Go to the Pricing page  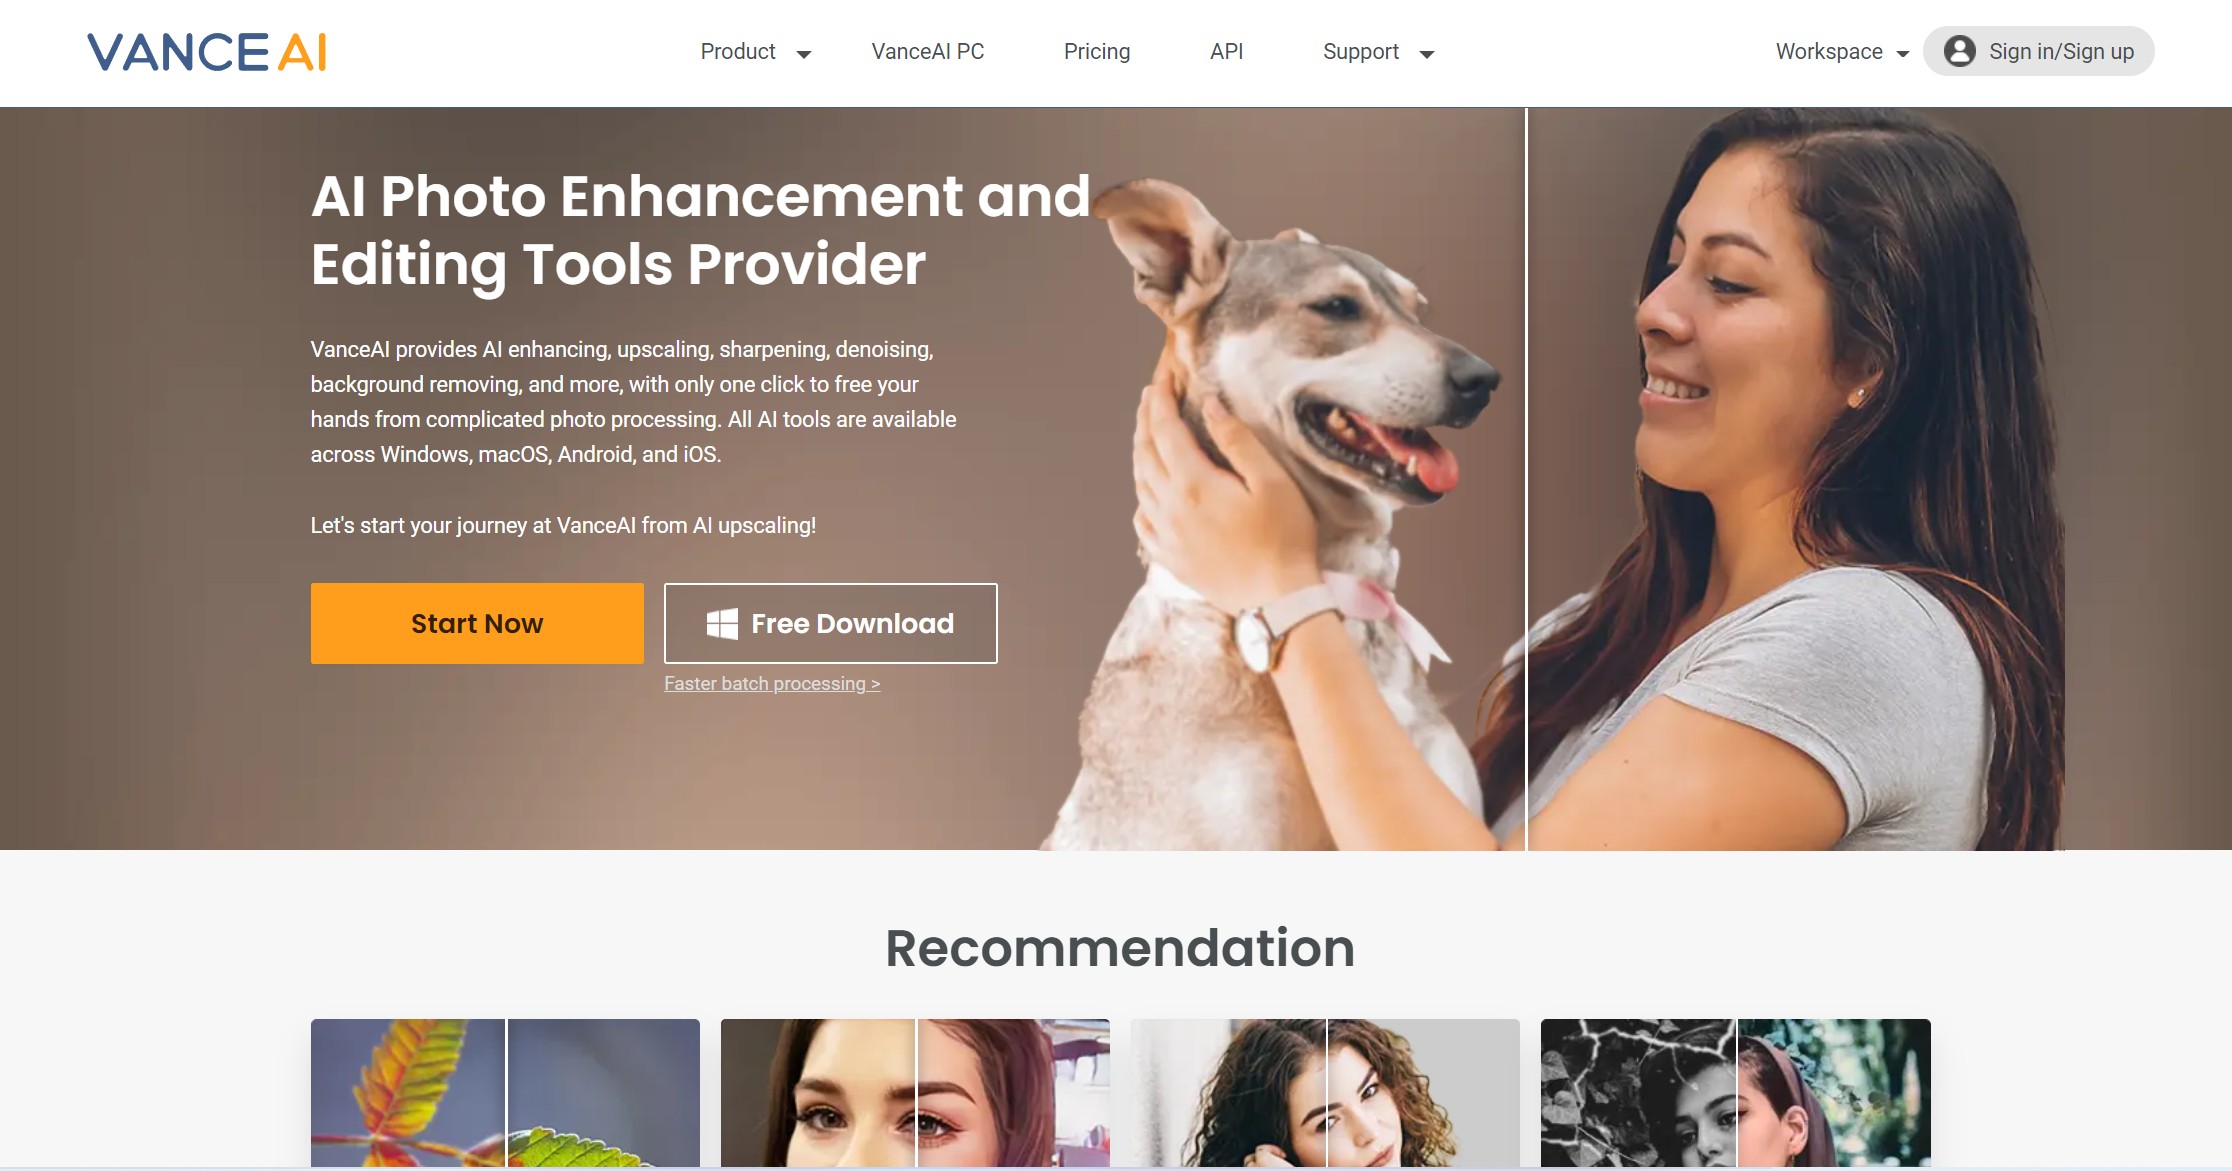click(1097, 51)
